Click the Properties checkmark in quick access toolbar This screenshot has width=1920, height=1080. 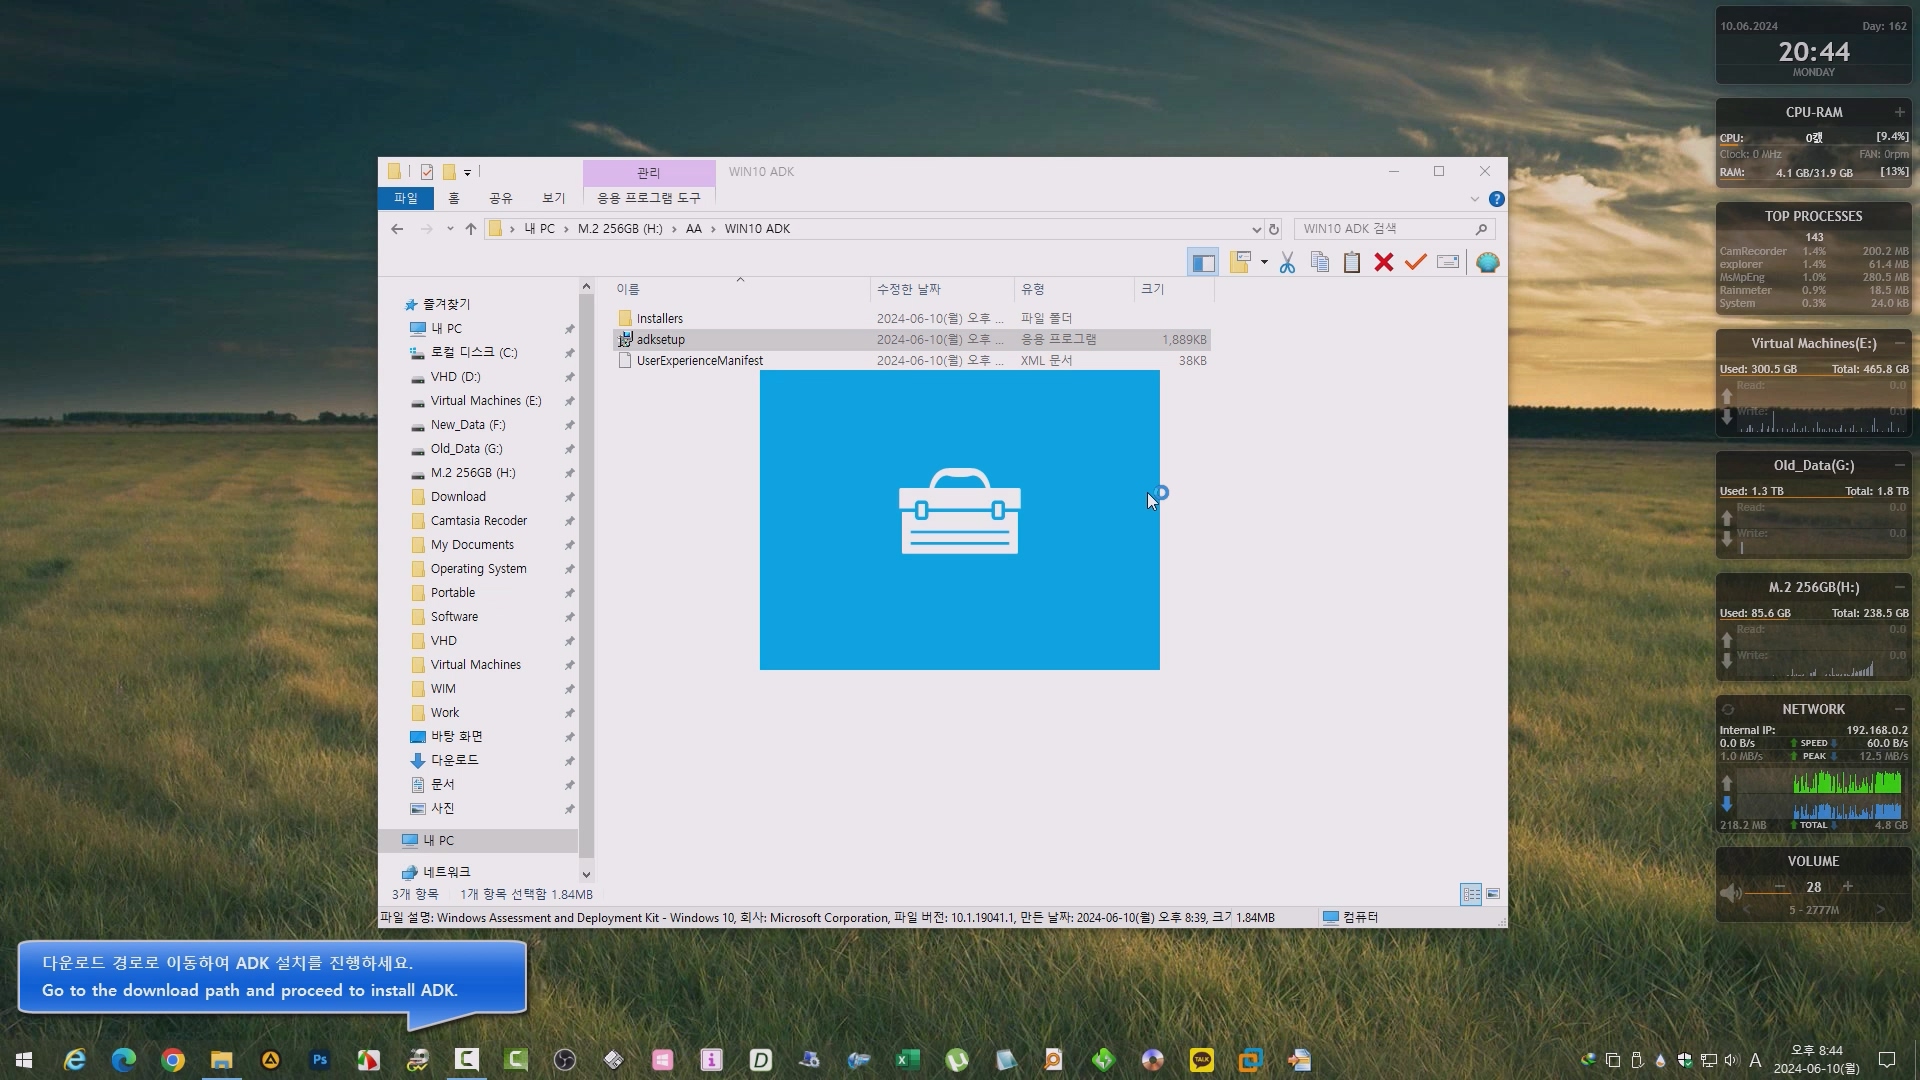click(x=427, y=172)
